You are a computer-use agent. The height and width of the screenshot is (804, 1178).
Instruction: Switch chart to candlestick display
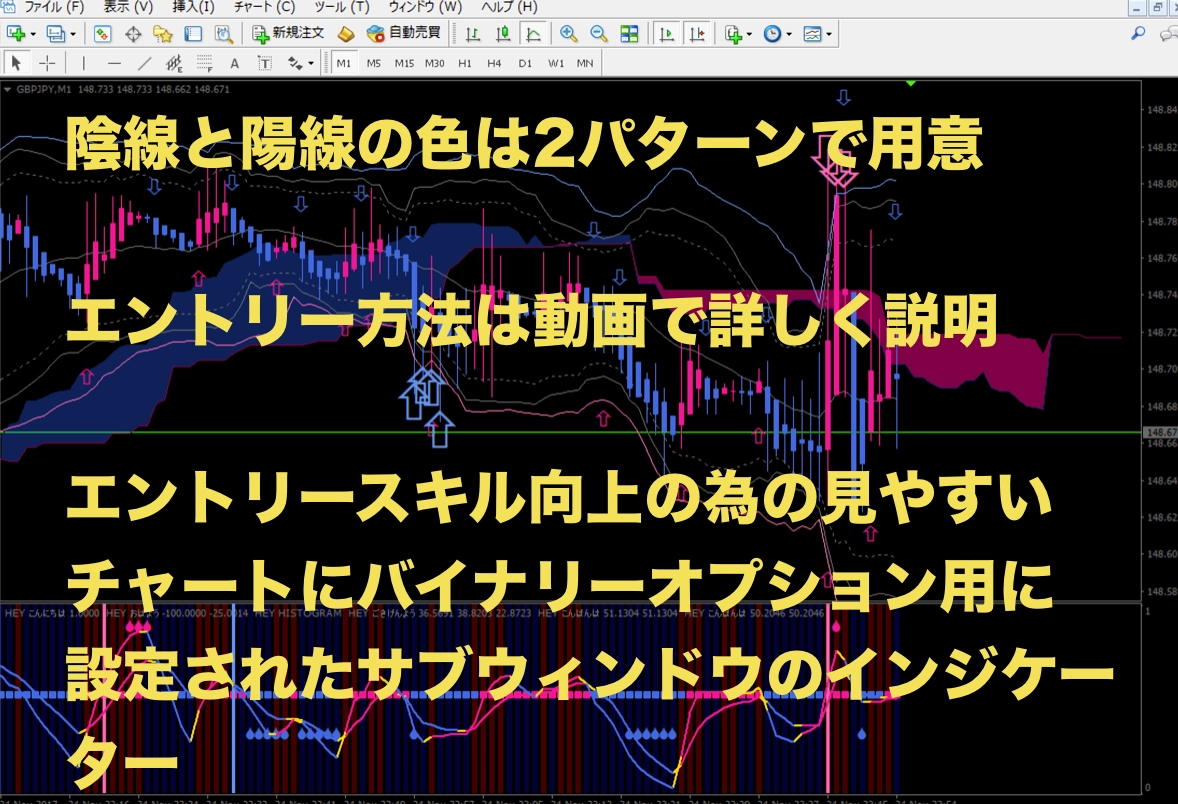[503, 33]
